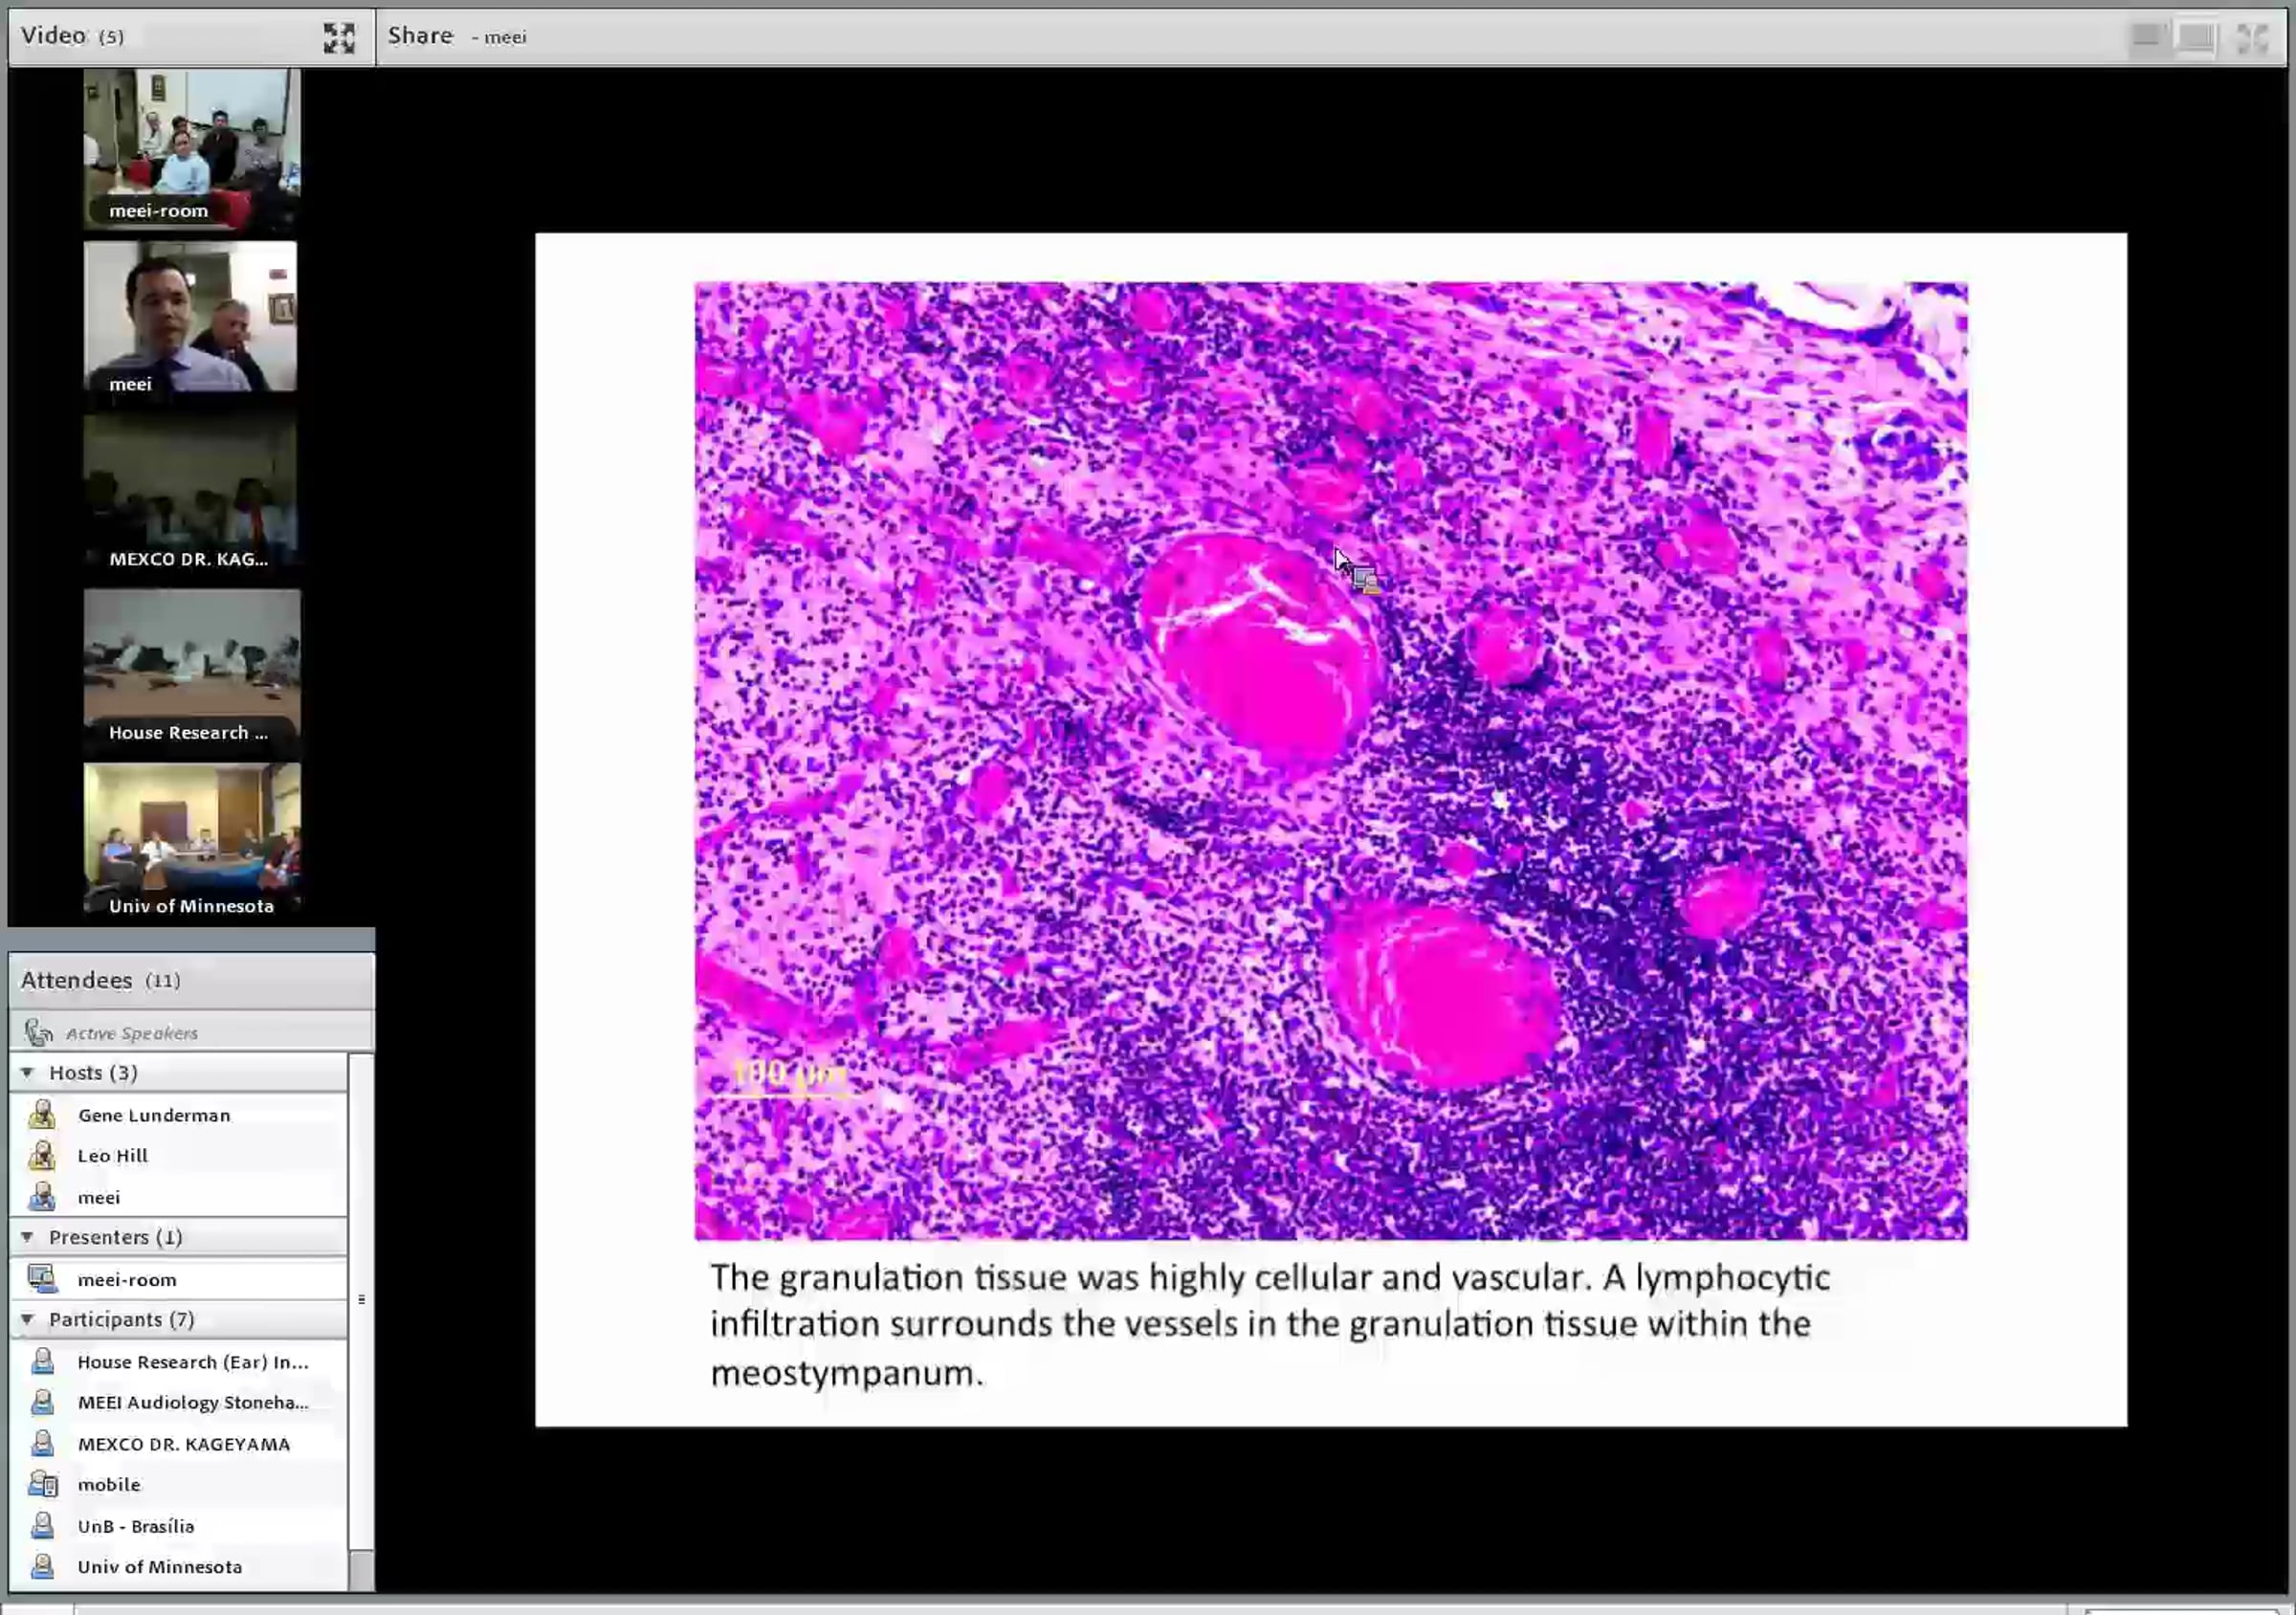This screenshot has width=2296, height=1615.
Task: Click the Active Speakers icon
Action: pyautogui.click(x=38, y=1032)
